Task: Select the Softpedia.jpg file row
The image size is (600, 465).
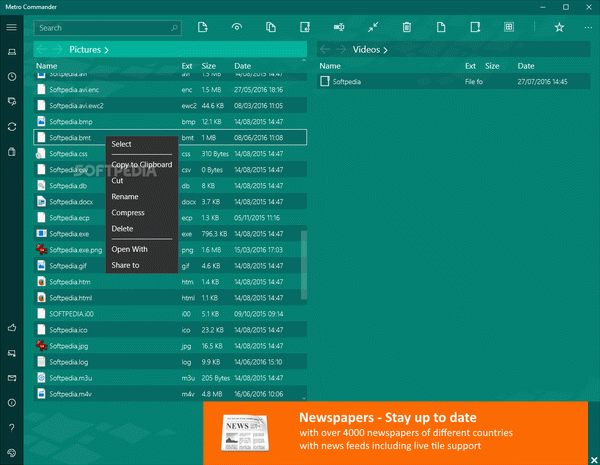Action: (170, 346)
